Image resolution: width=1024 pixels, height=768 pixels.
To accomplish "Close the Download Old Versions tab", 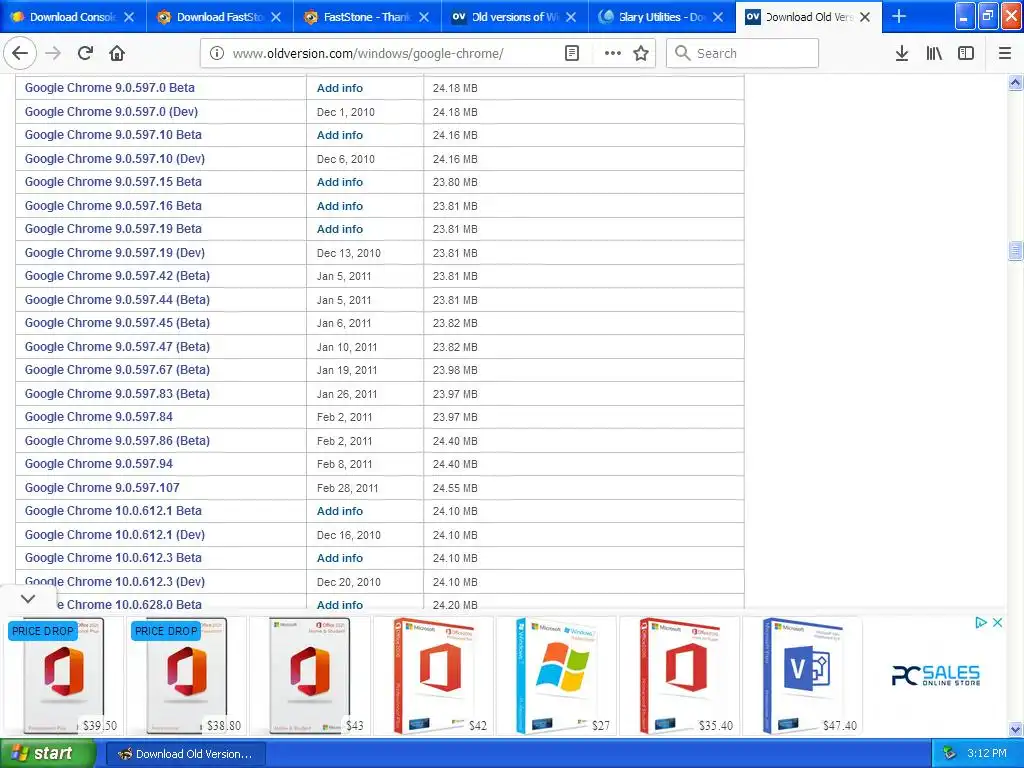I will pyautogui.click(x=865, y=17).
